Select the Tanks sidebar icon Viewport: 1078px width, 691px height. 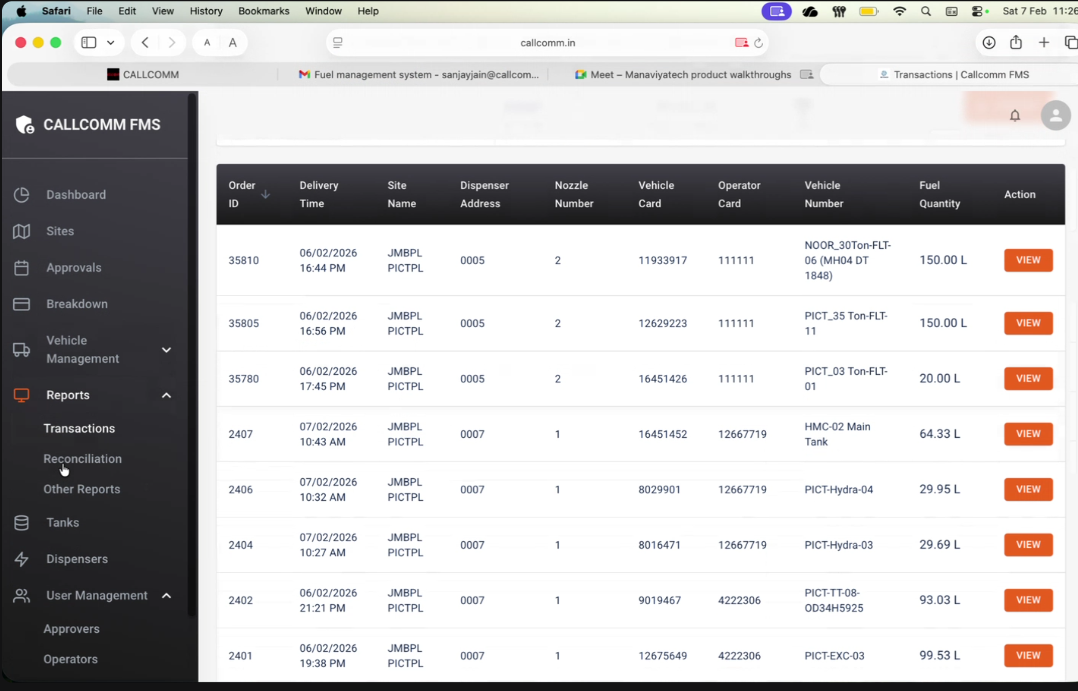point(22,522)
